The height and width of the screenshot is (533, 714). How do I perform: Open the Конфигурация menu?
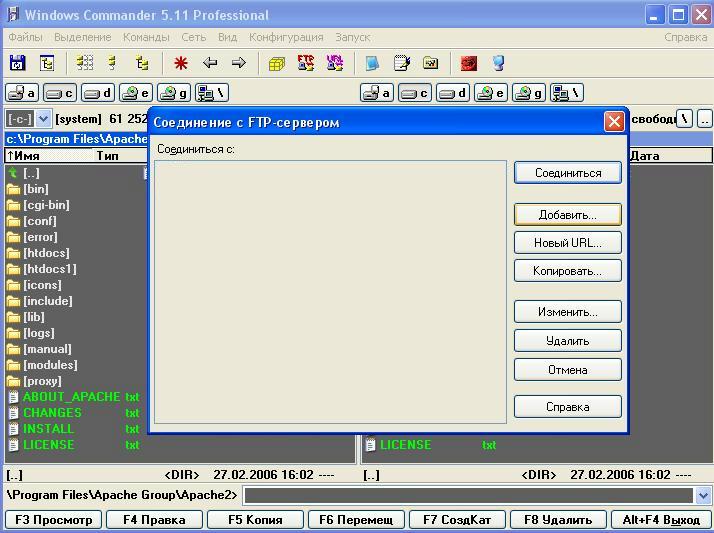tap(286, 37)
